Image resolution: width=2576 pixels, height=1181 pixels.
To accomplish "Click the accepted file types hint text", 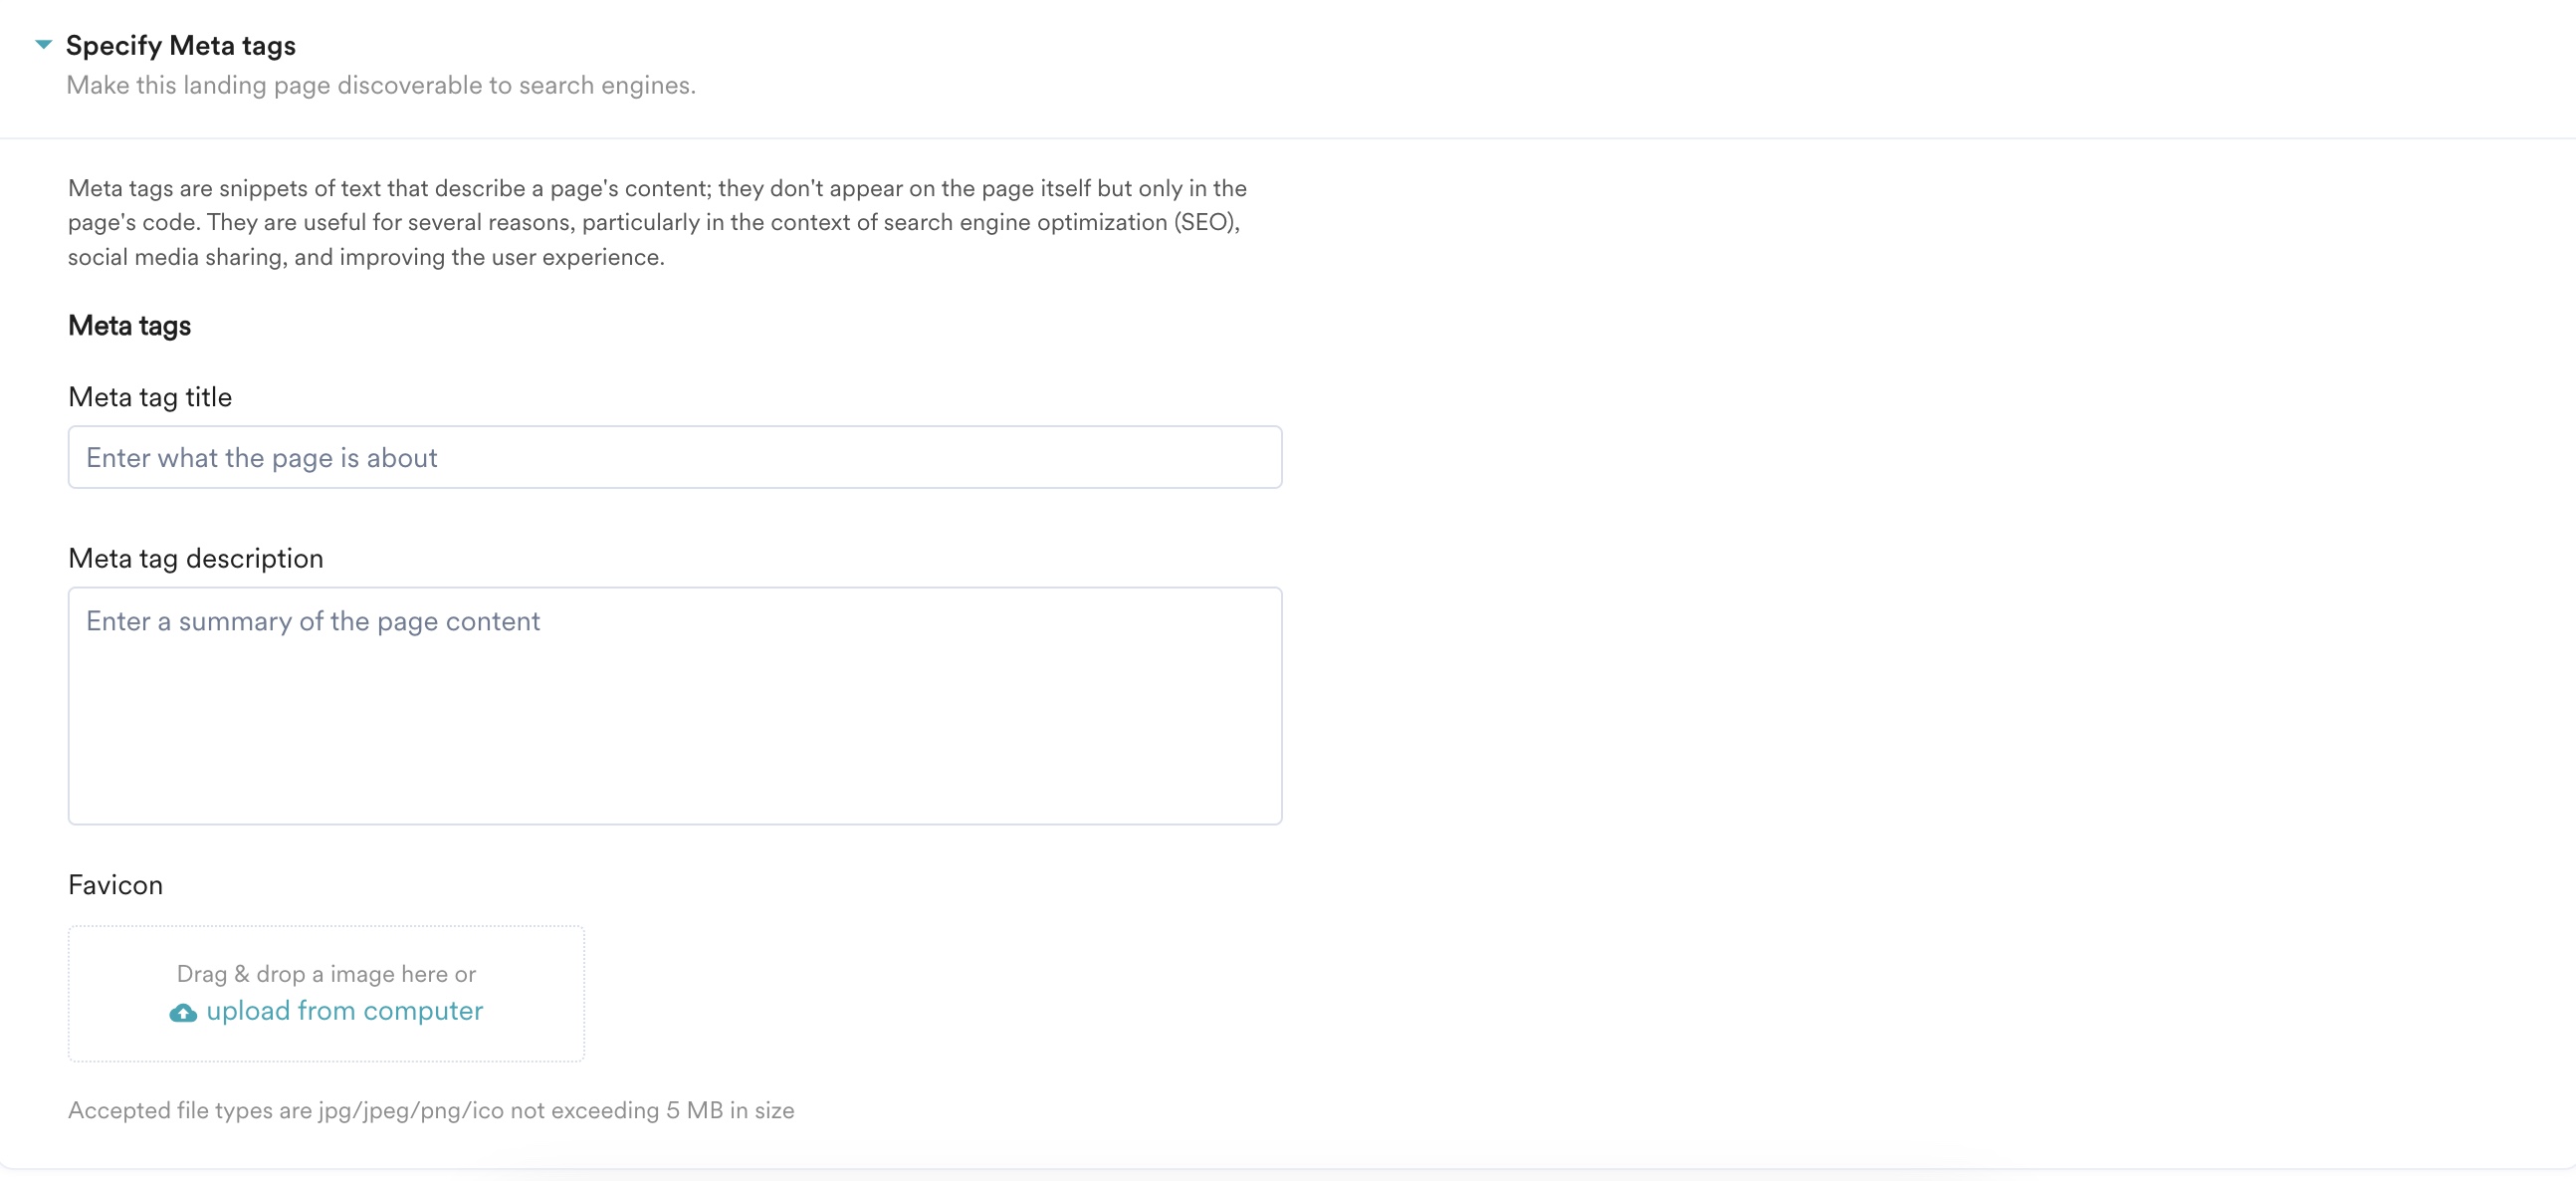I will pyautogui.click(x=431, y=1110).
